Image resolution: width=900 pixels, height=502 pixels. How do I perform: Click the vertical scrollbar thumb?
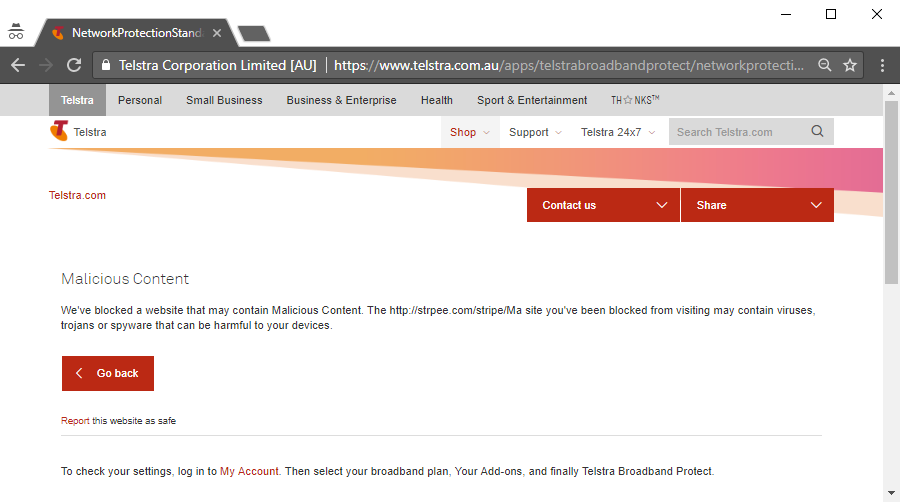(891, 192)
